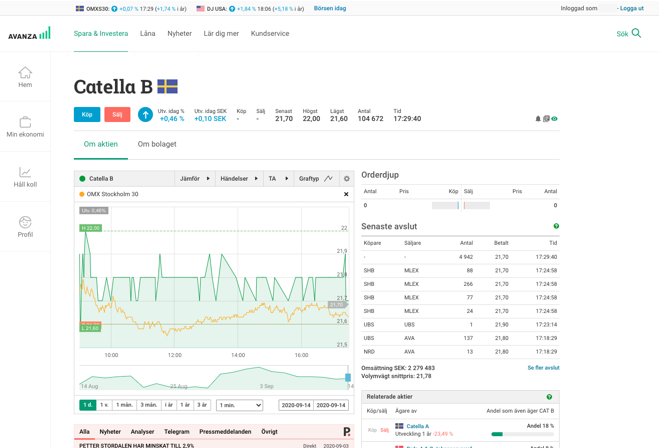Open Nyheter in the top navigation
659x448 pixels.
point(179,34)
